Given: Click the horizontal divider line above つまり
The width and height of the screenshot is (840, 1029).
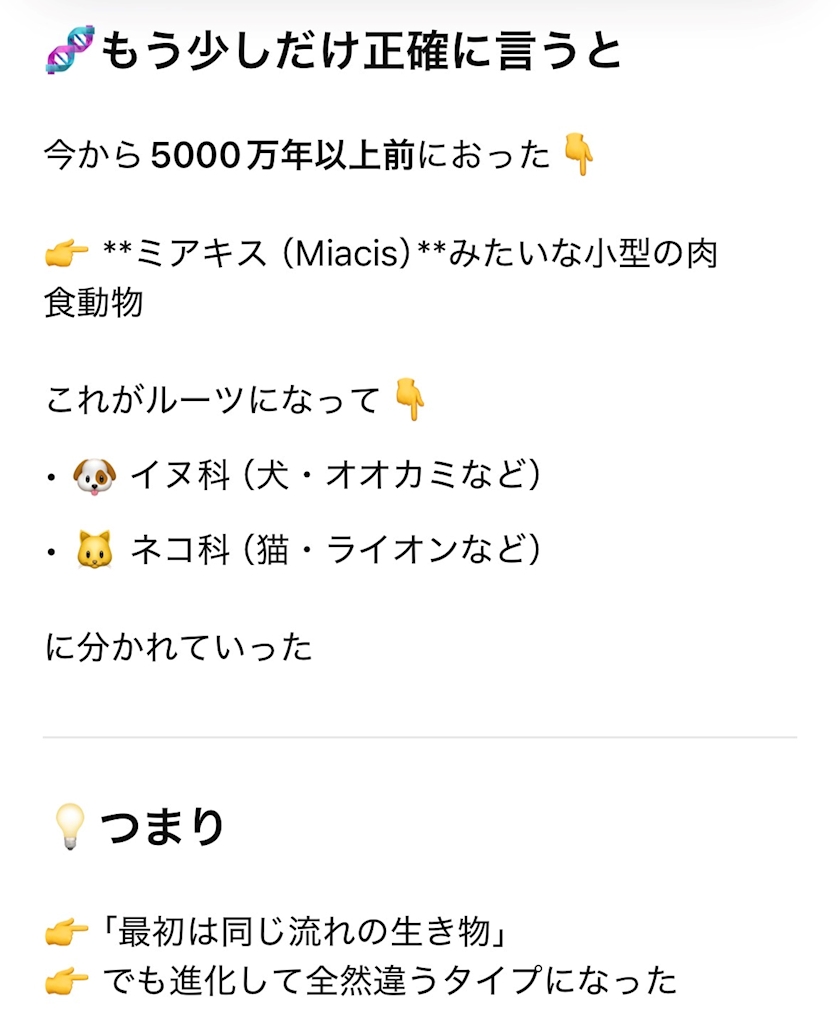Looking at the screenshot, I should (420, 738).
